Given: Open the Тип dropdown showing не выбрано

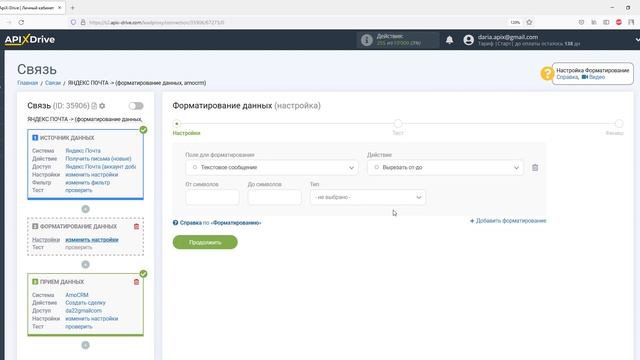Looking at the screenshot, I should (368, 197).
